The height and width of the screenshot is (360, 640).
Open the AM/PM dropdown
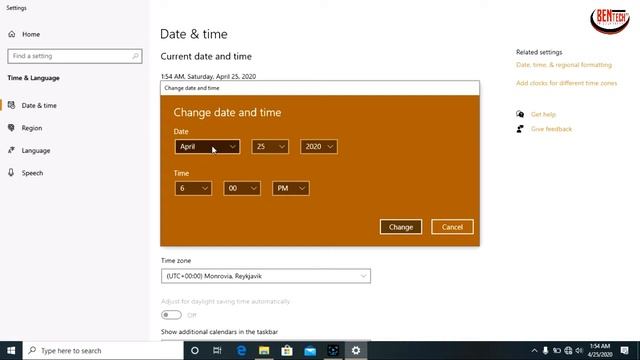[x=291, y=188]
